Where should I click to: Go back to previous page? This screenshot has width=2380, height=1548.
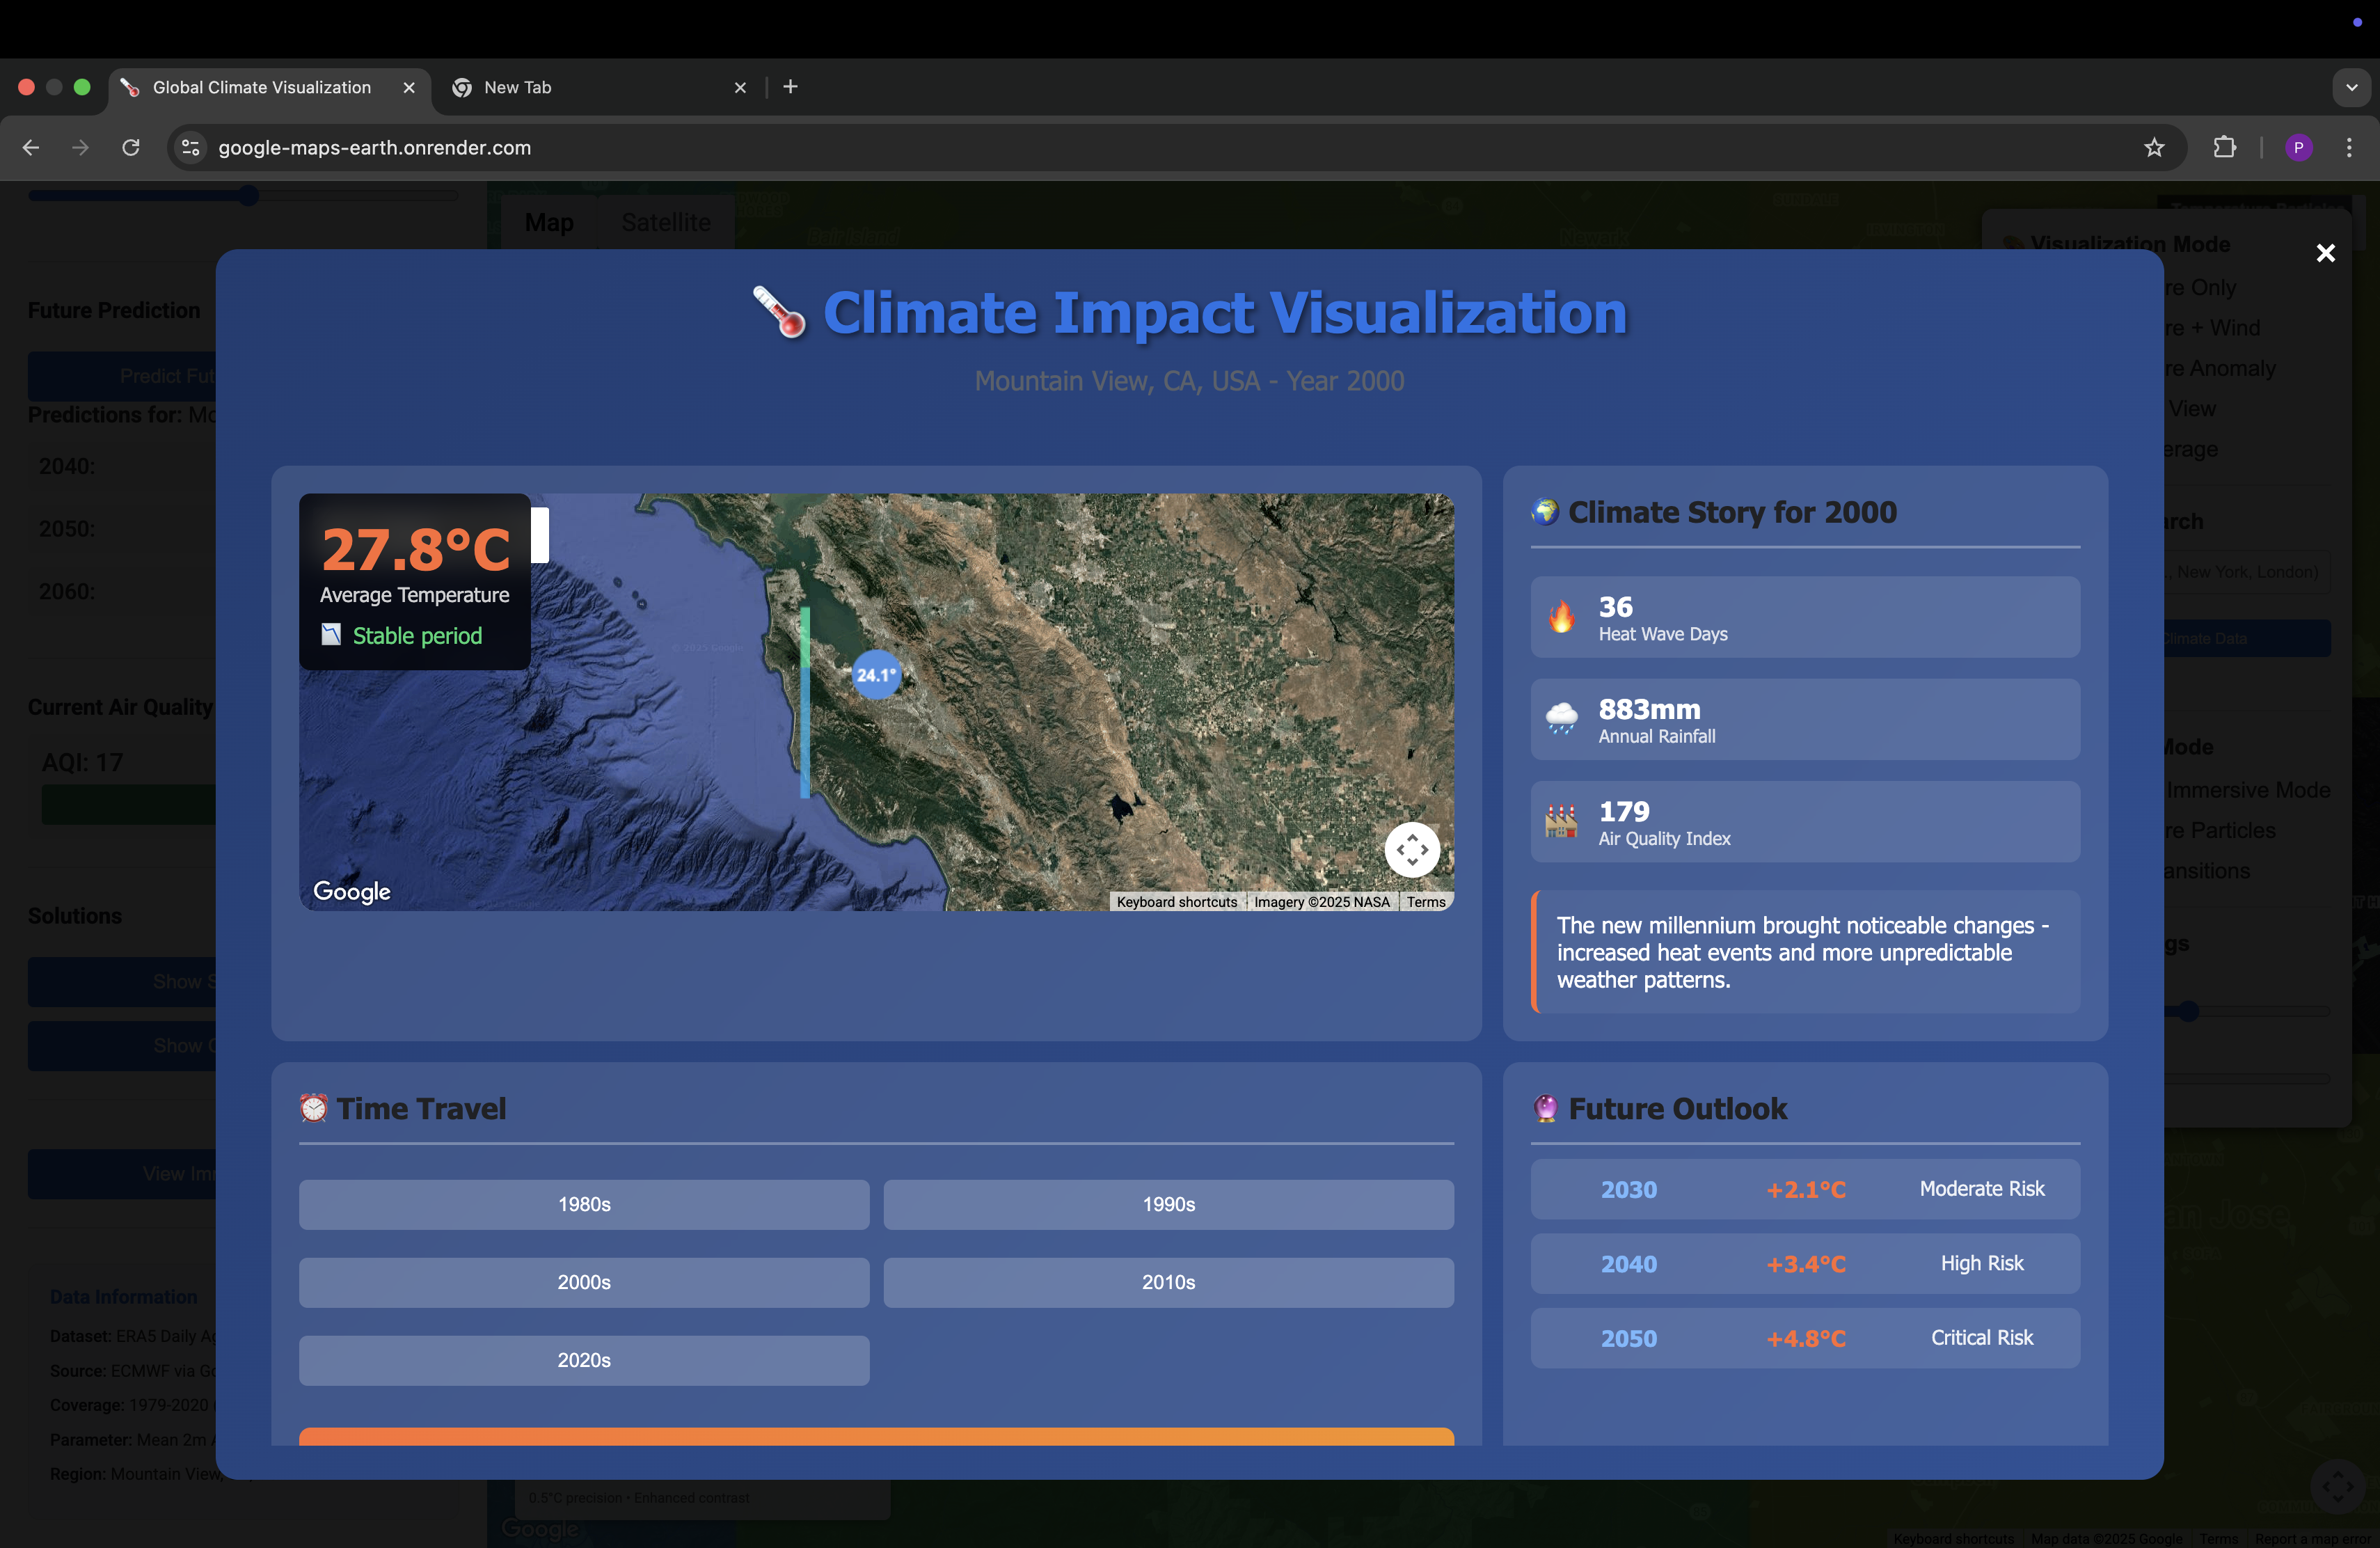tap(31, 148)
